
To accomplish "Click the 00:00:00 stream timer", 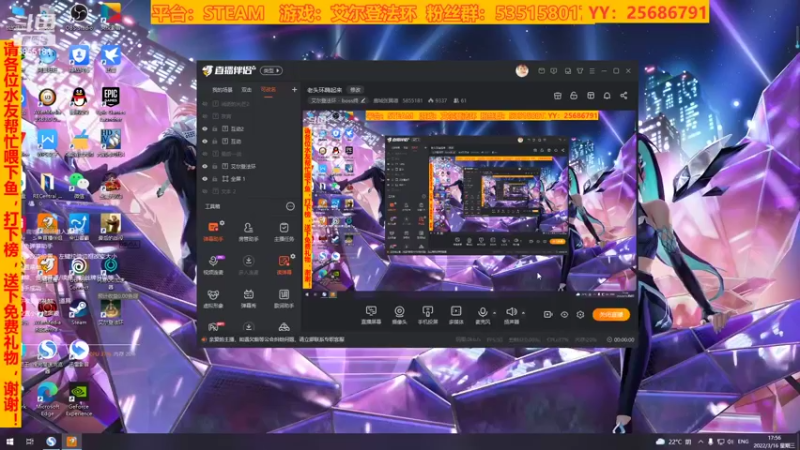I will [620, 339].
